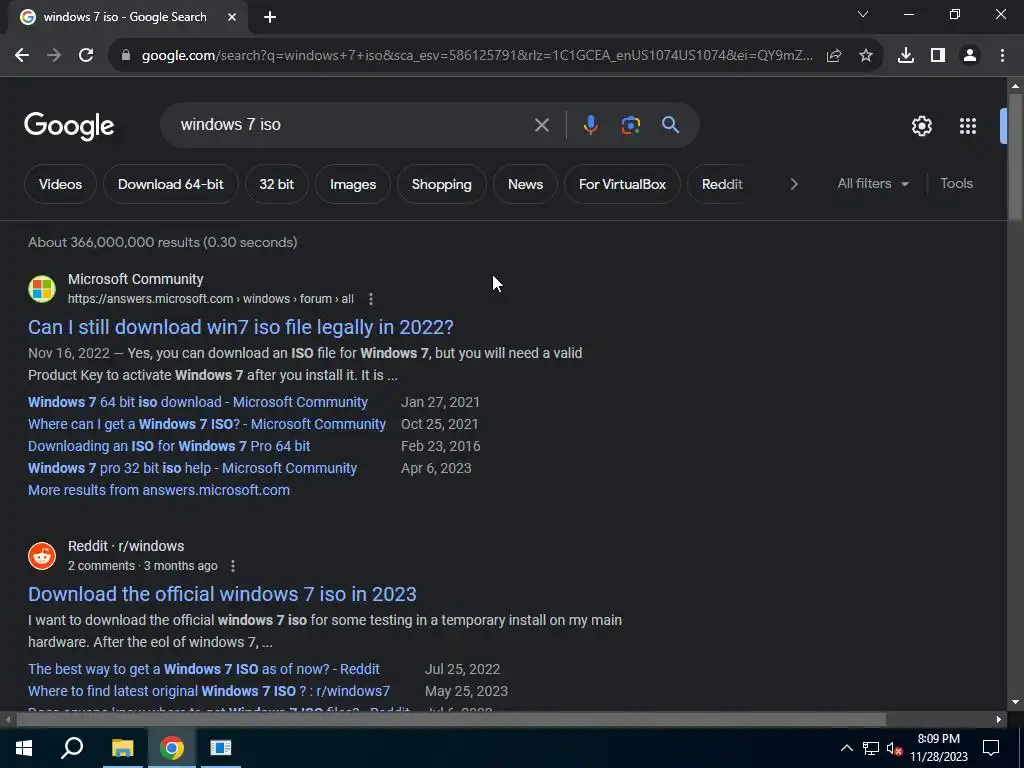The image size is (1024, 768).
Task: Search by image with Google Lens icon
Action: 630,125
